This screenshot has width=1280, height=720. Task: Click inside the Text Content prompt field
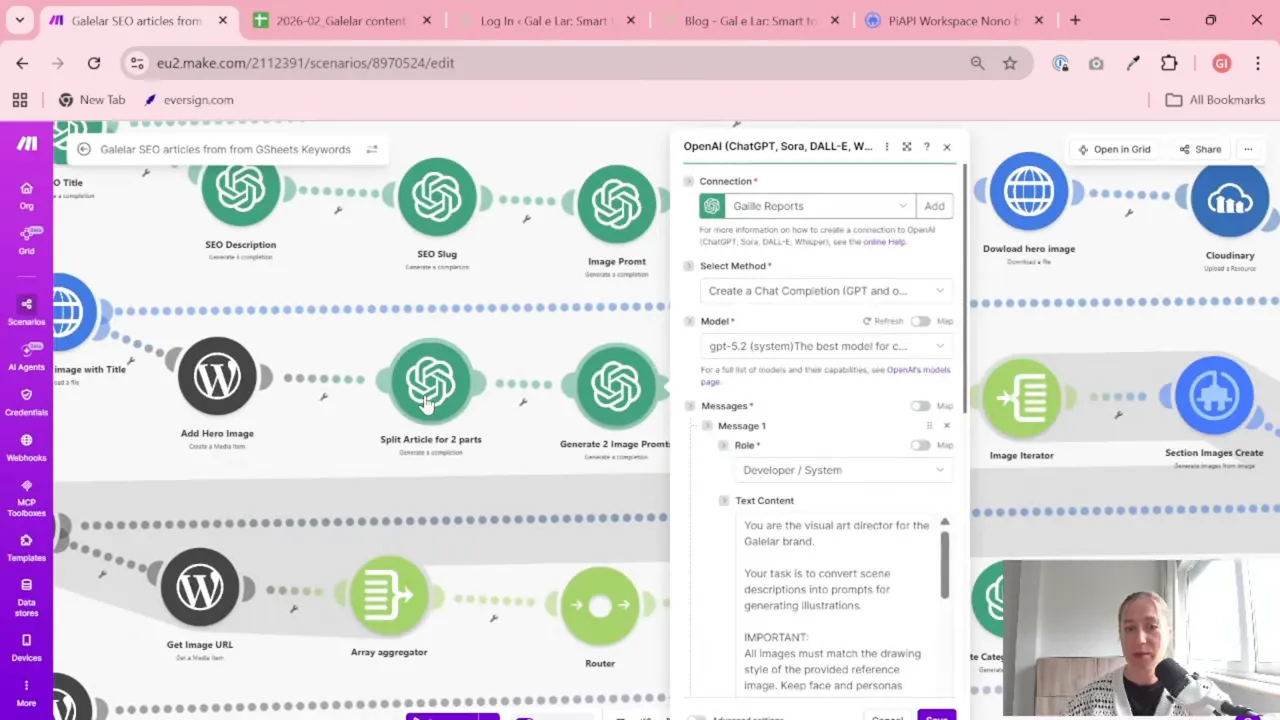pyautogui.click(x=837, y=605)
